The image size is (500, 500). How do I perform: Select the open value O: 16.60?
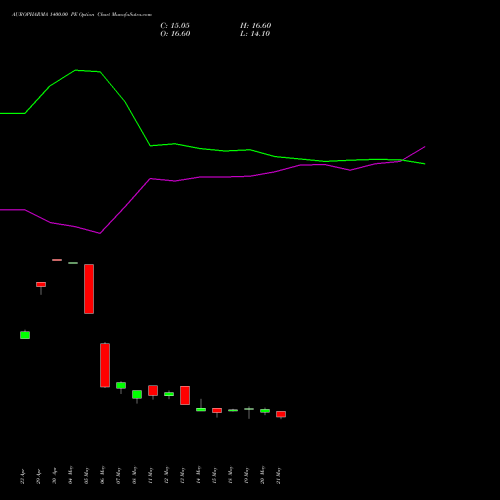point(175,34)
